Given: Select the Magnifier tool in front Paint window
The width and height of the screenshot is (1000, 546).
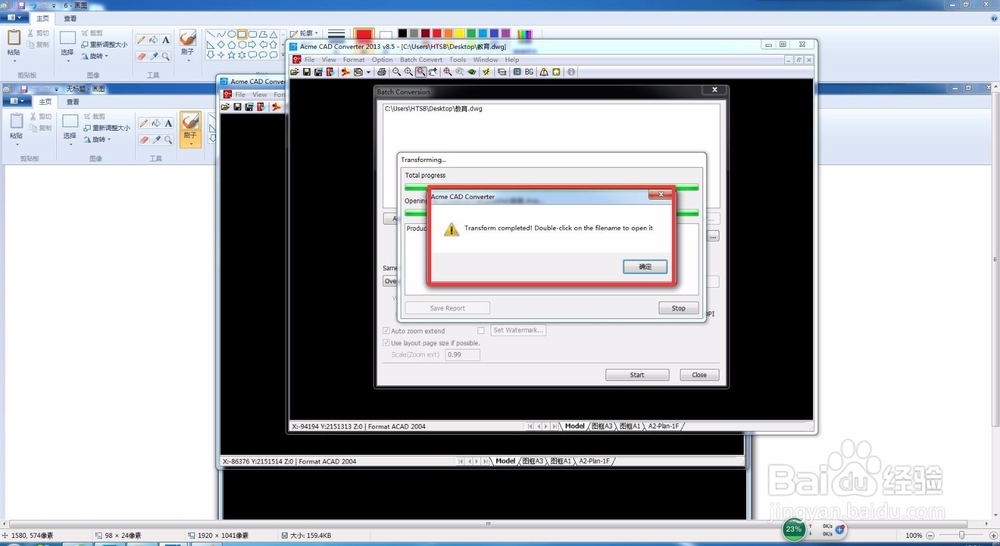Looking at the screenshot, I should point(166,56).
